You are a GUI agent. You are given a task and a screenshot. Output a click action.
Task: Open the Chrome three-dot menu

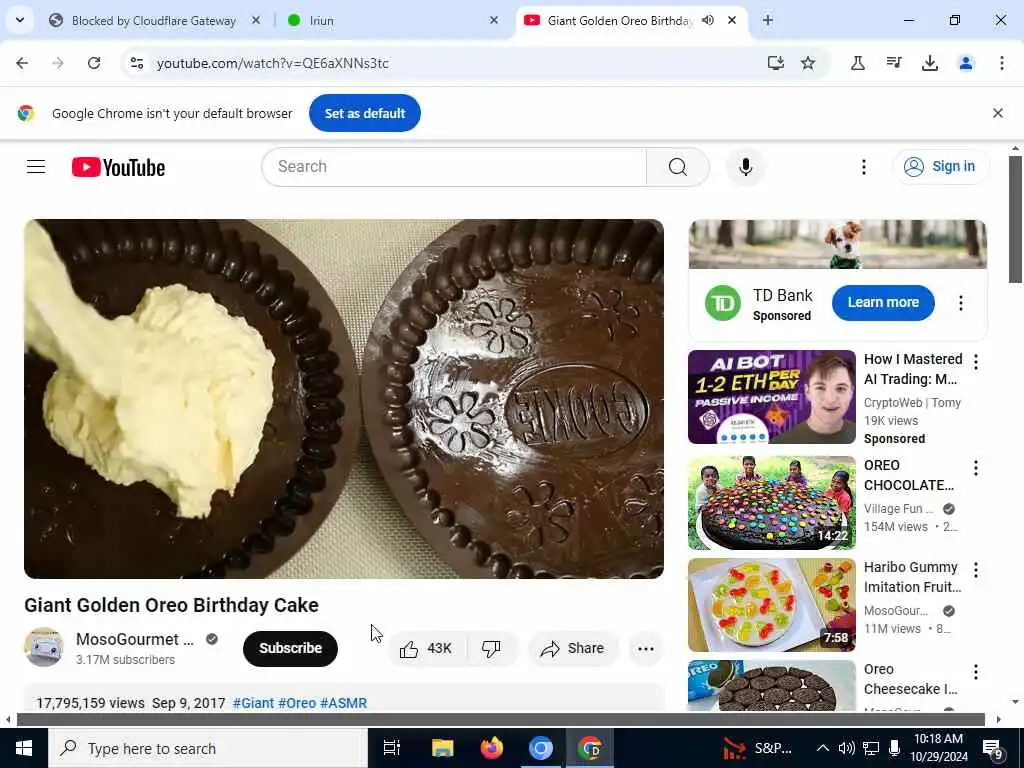[x=1001, y=63]
